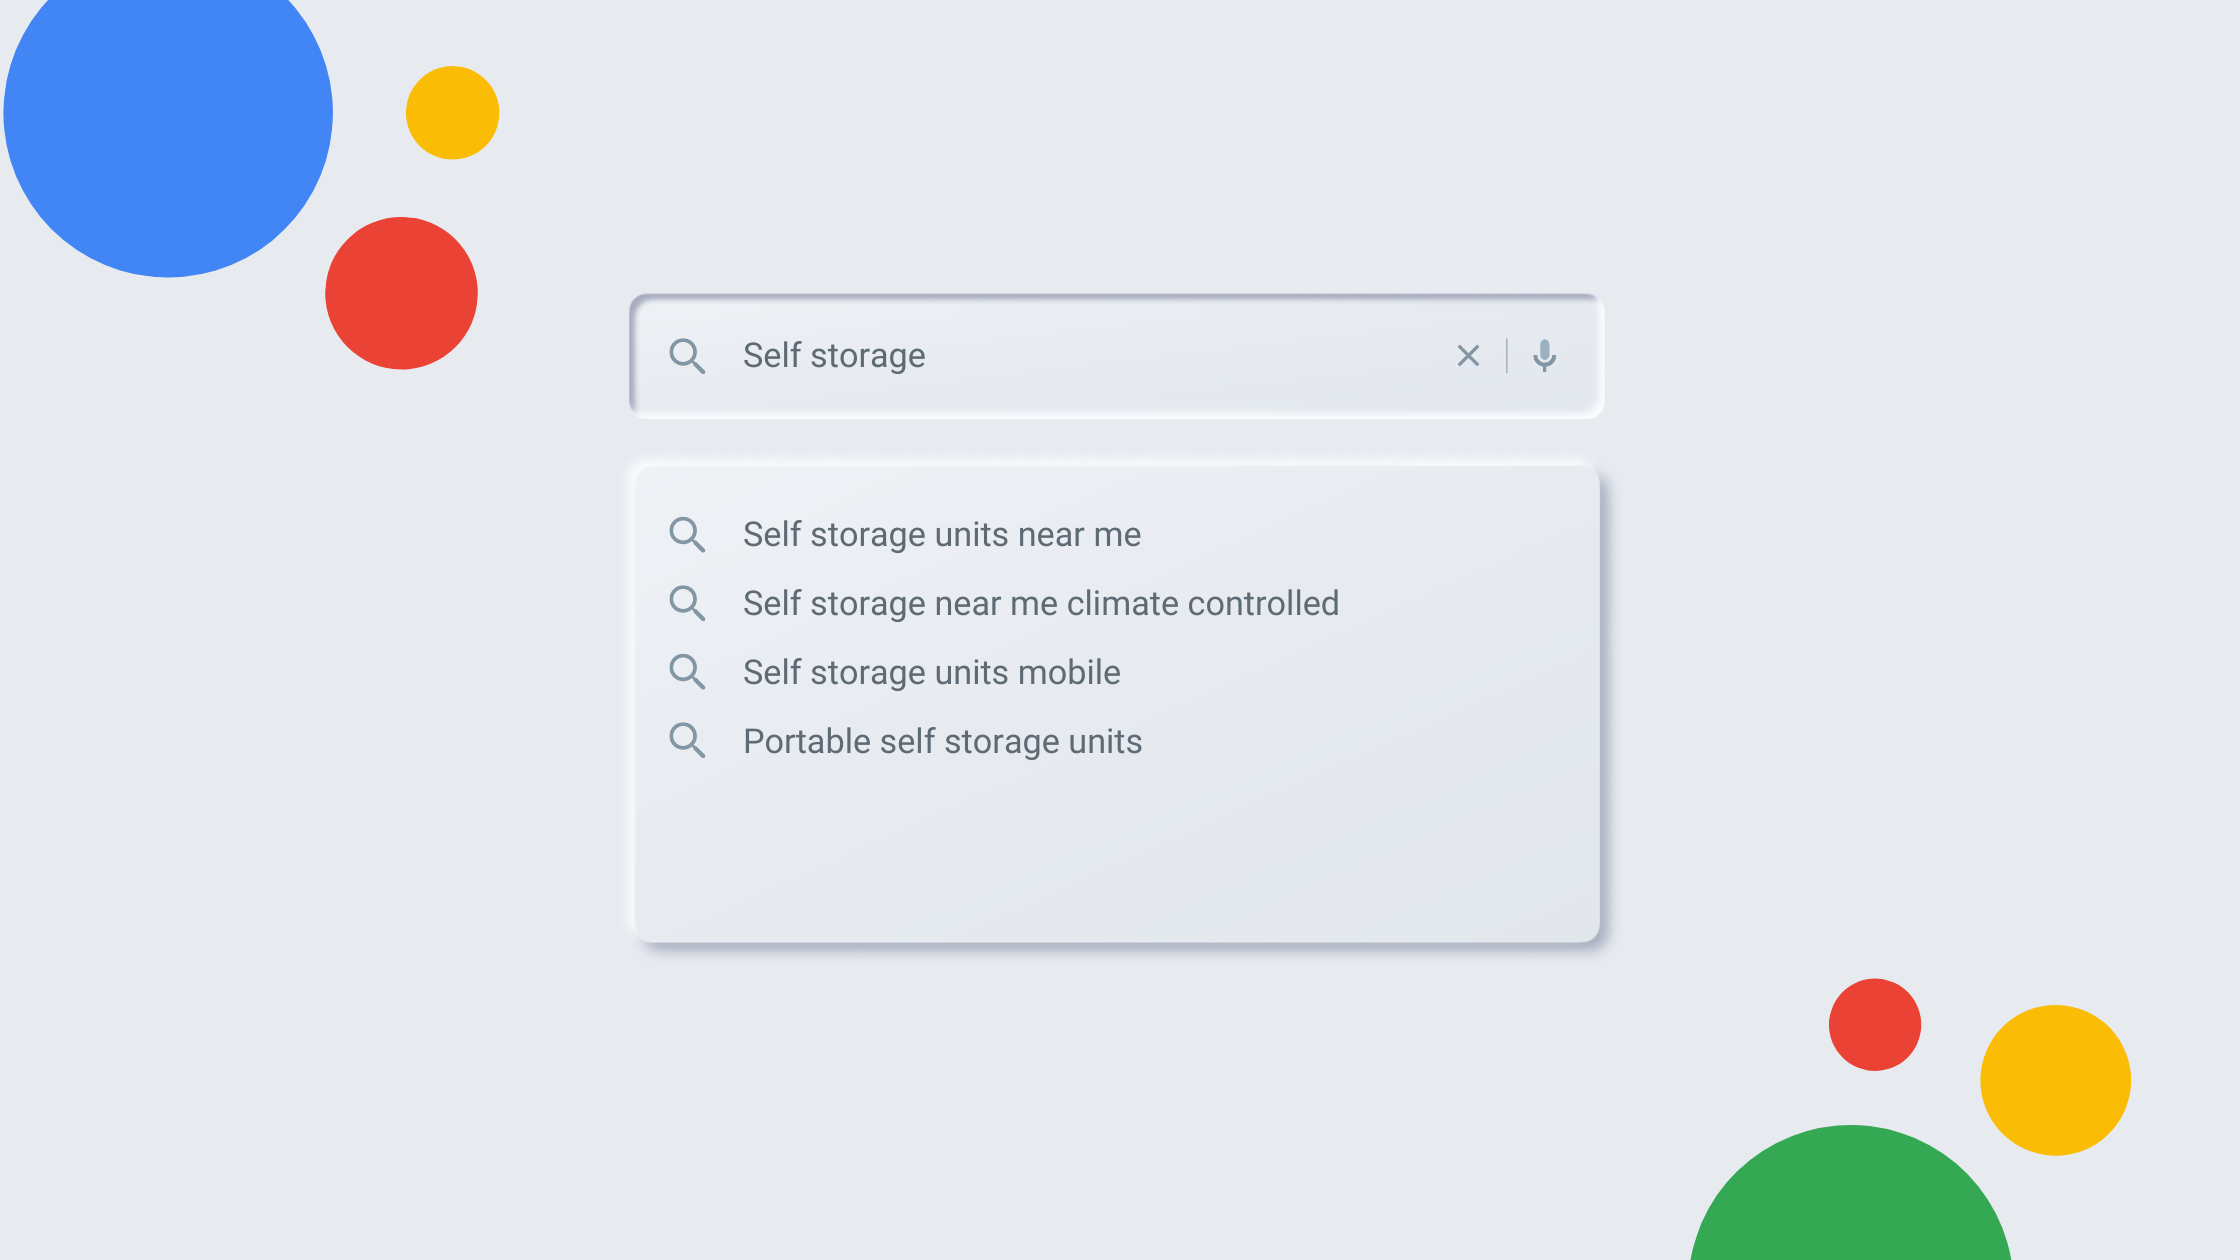Click search icon beside 'Self storage units mobile'
Viewport: 2240px width, 1260px height.
687,673
